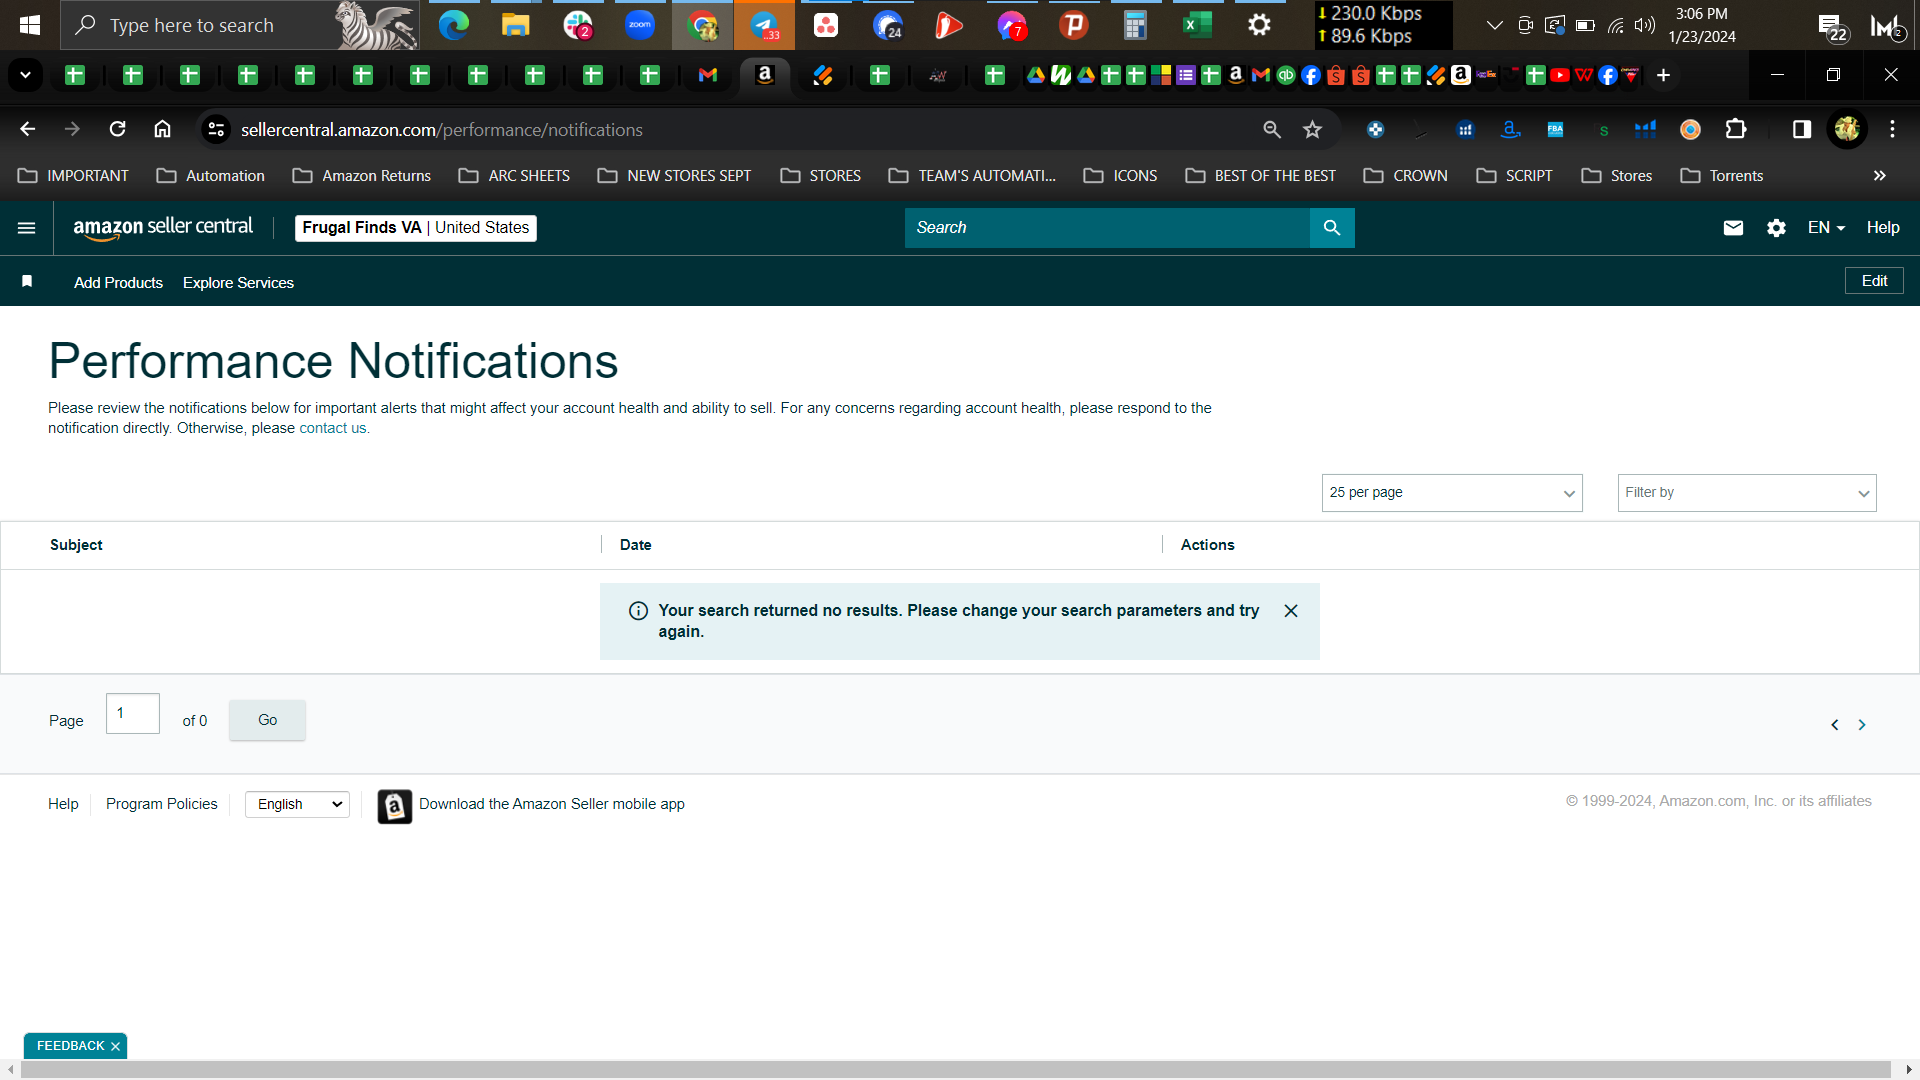Show hidden bookmarks overflow chevron
This screenshot has width=1920, height=1080.
point(1879,175)
